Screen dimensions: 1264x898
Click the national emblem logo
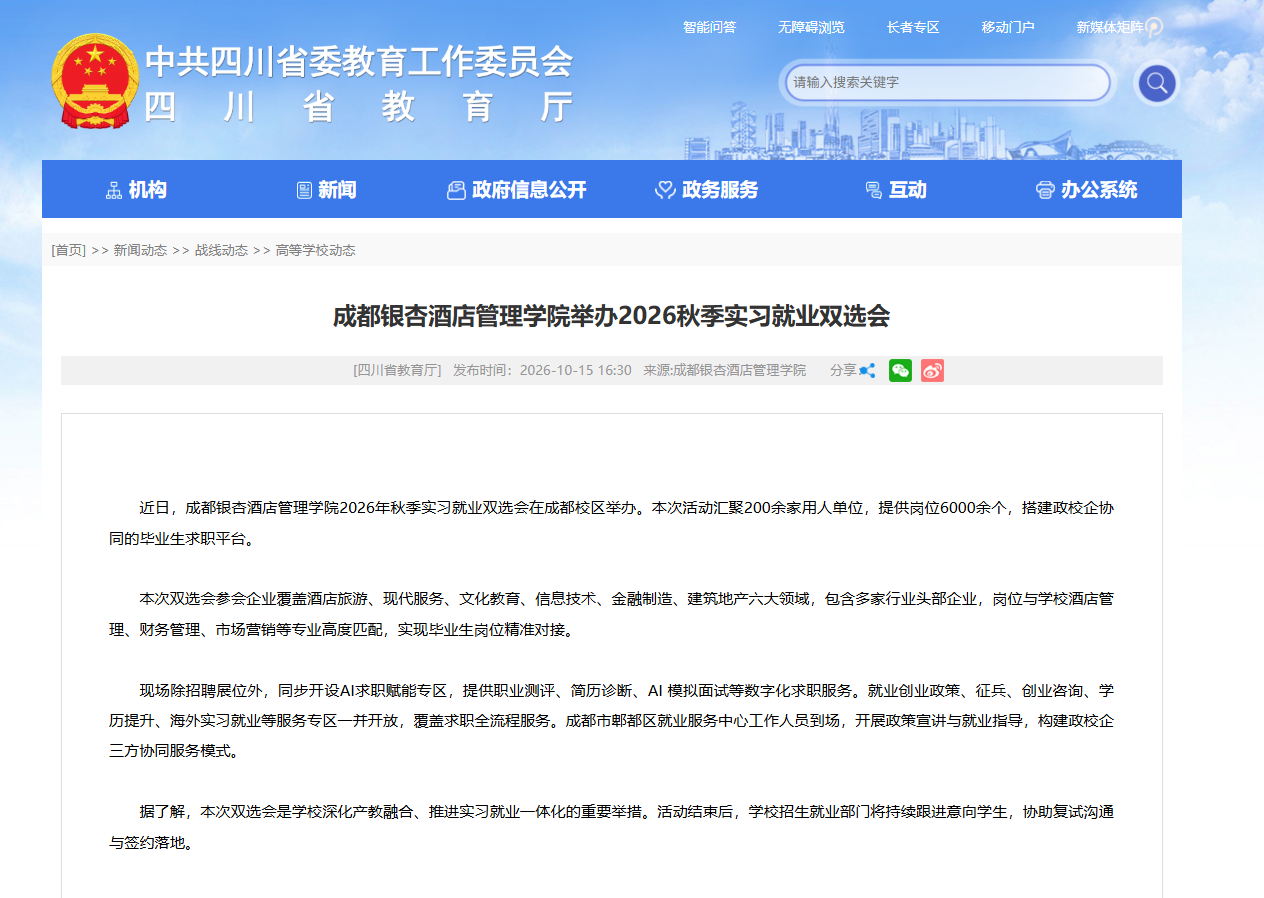(95, 82)
